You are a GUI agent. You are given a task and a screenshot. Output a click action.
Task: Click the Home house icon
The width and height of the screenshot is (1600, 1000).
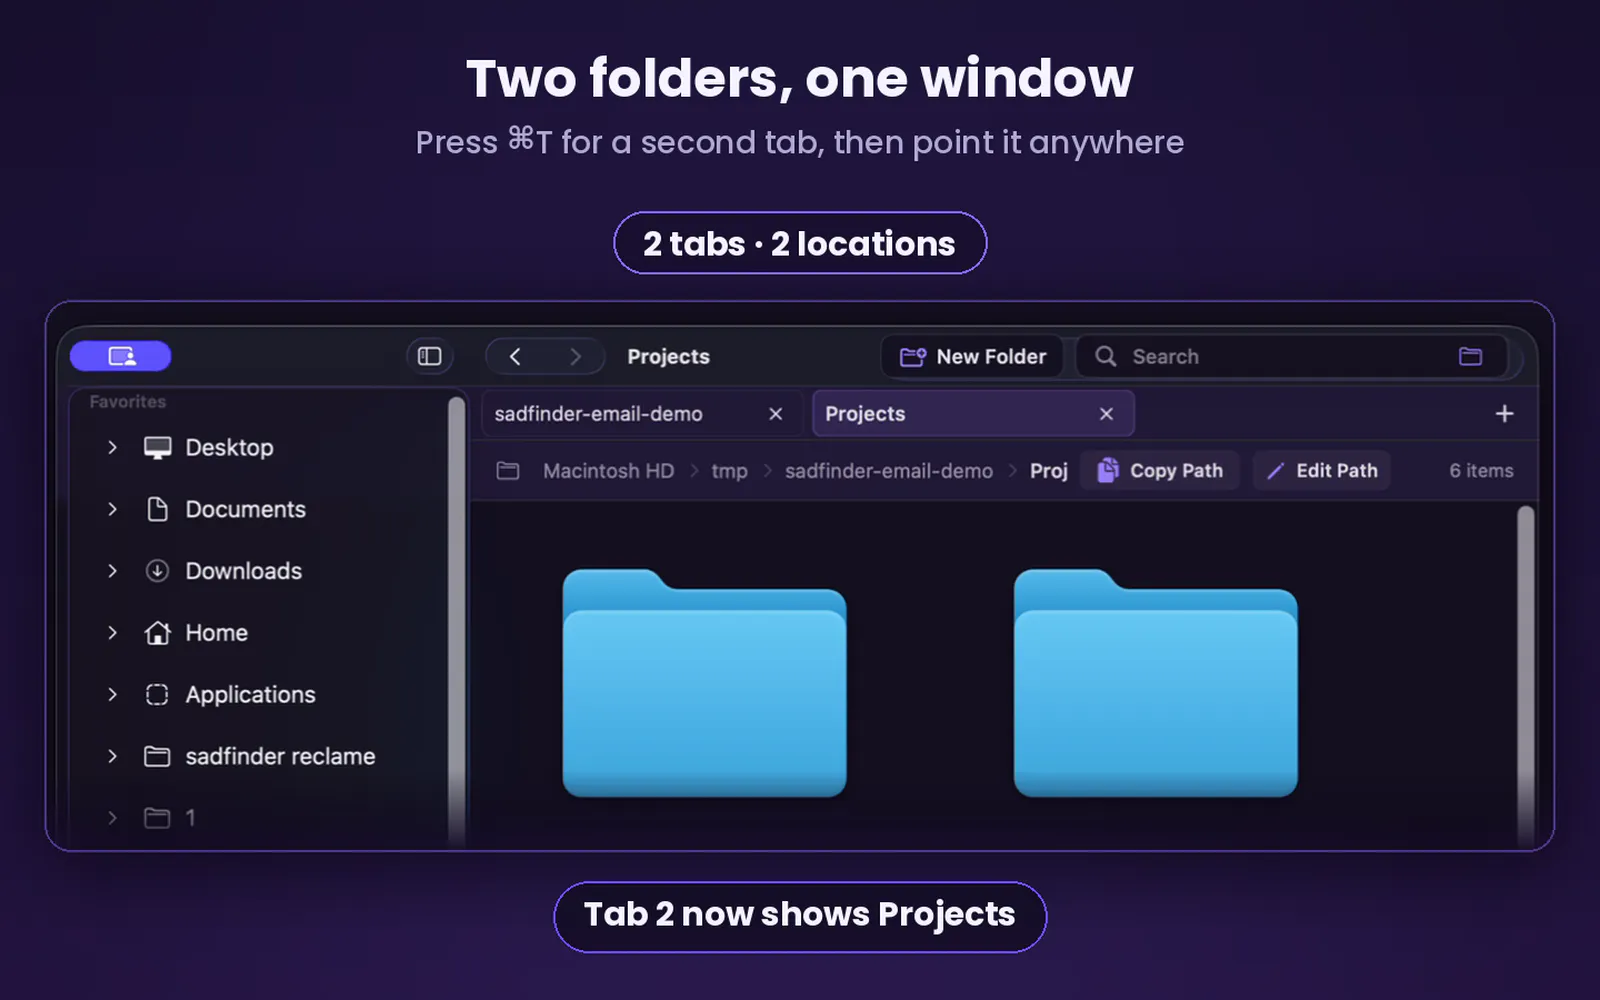click(x=157, y=633)
